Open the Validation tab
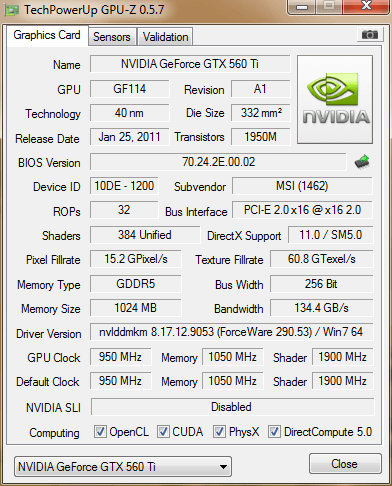This screenshot has height=486, width=392. point(165,37)
